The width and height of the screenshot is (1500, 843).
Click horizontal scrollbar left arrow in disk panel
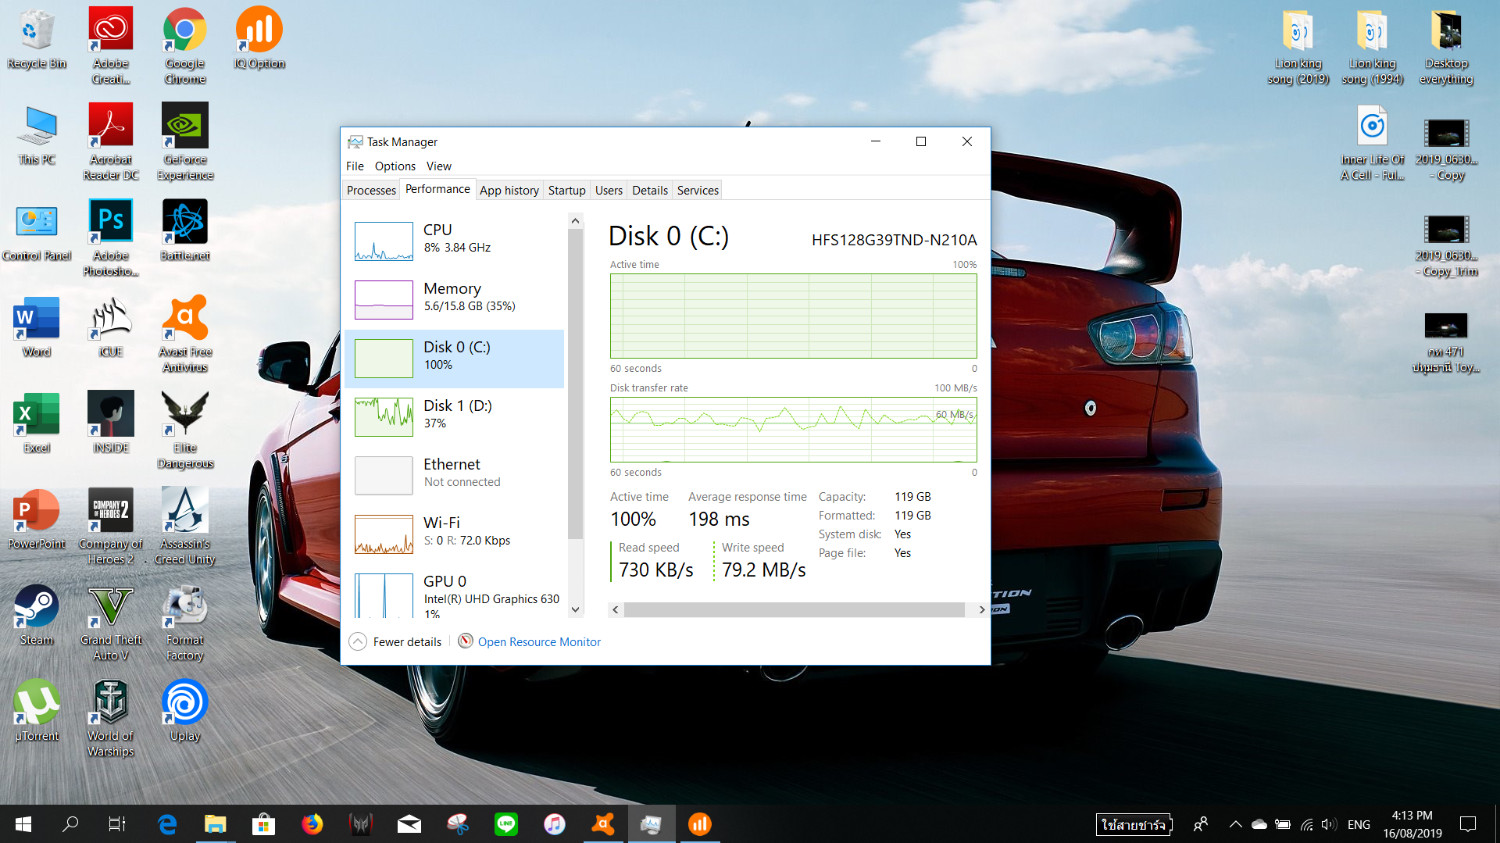(616, 609)
